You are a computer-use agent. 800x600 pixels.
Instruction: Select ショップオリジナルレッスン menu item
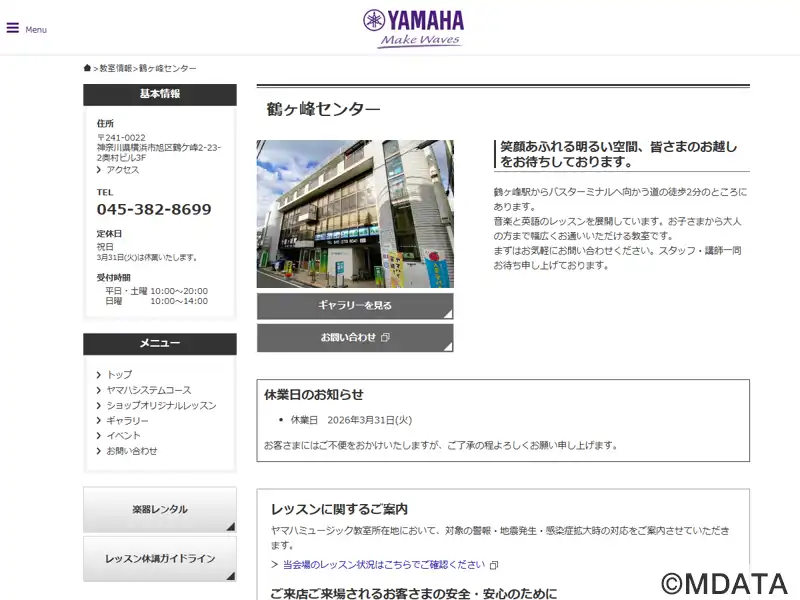tap(161, 405)
